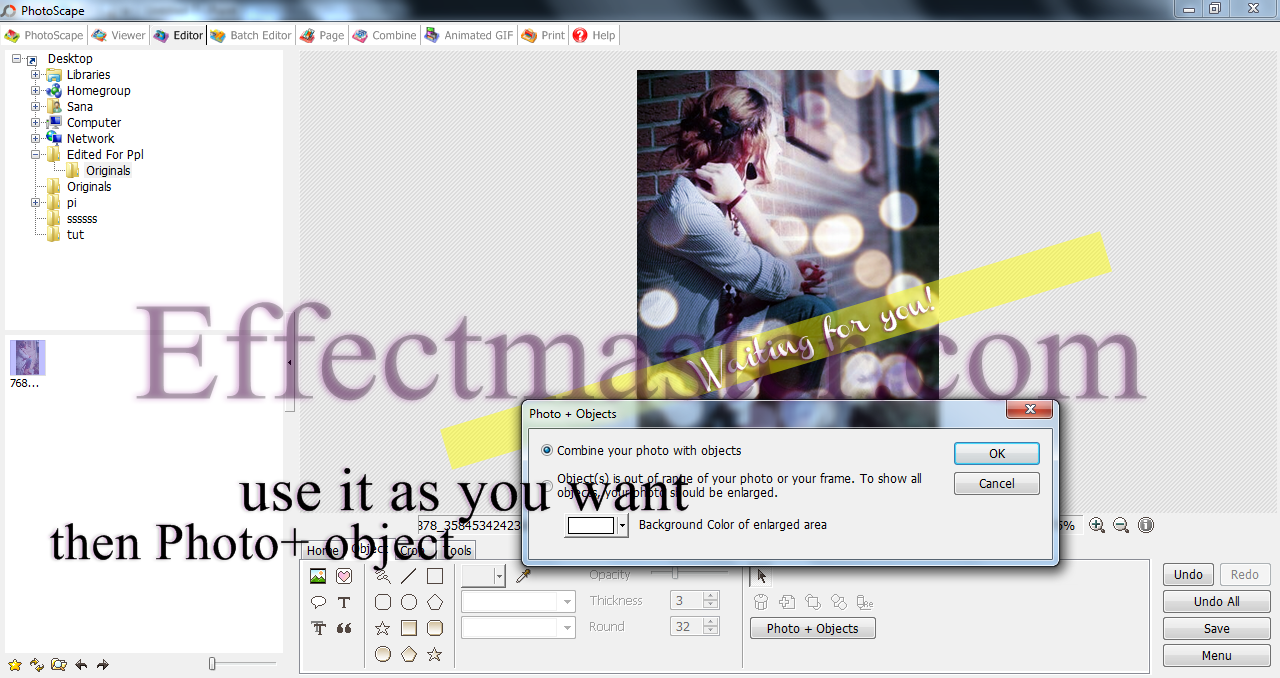Expand the Libraries tree node
This screenshot has height=678, width=1280.
pyautogui.click(x=36, y=75)
